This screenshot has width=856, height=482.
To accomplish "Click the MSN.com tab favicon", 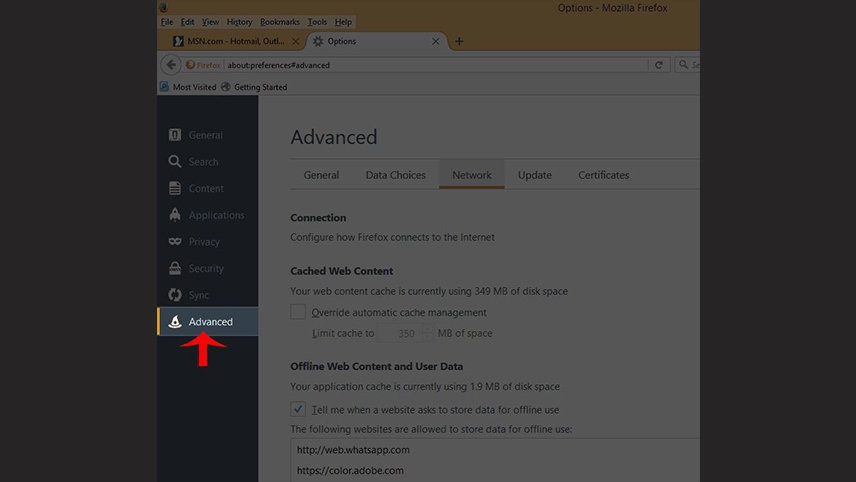I will point(178,41).
